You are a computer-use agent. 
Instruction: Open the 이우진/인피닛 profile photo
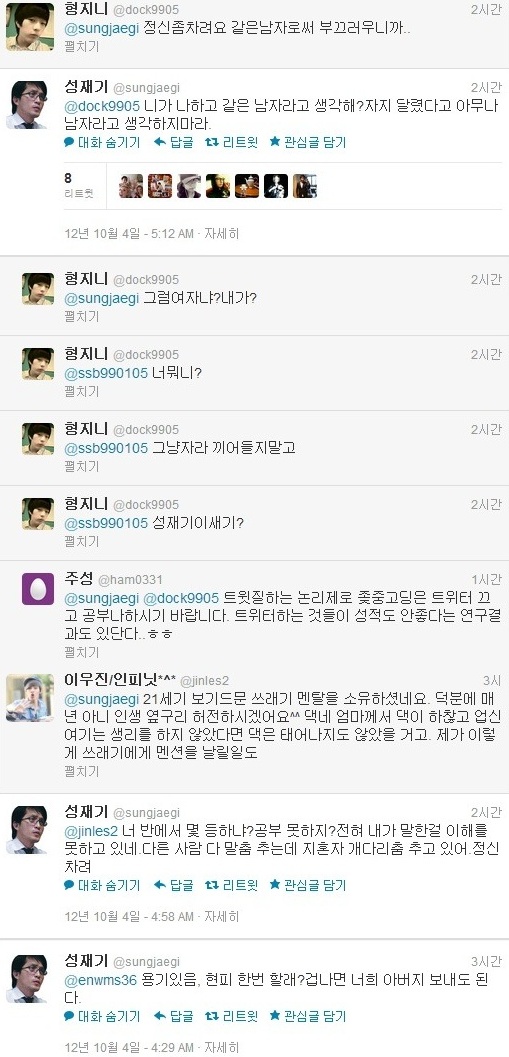pyautogui.click(x=30, y=697)
